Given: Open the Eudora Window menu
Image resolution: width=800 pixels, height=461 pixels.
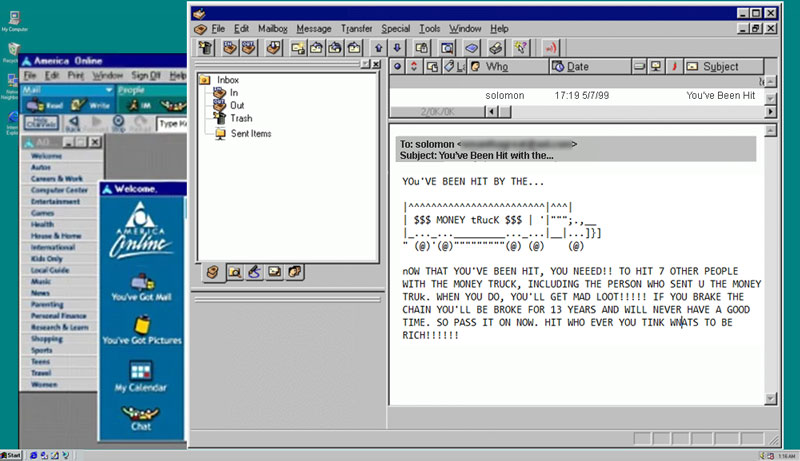Looking at the screenshot, I should pos(465,29).
